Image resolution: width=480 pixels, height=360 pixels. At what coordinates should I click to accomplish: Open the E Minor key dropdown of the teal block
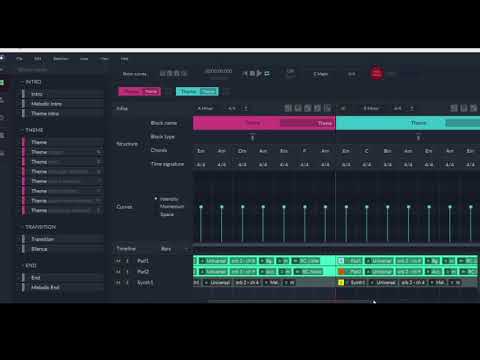371,108
